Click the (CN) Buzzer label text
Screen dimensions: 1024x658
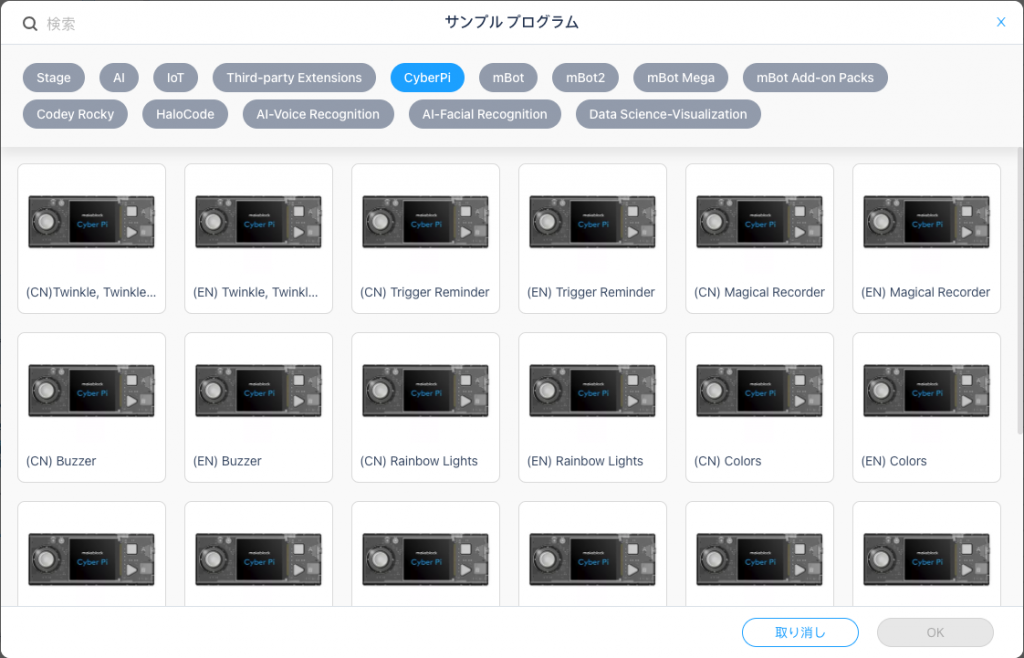coord(61,461)
